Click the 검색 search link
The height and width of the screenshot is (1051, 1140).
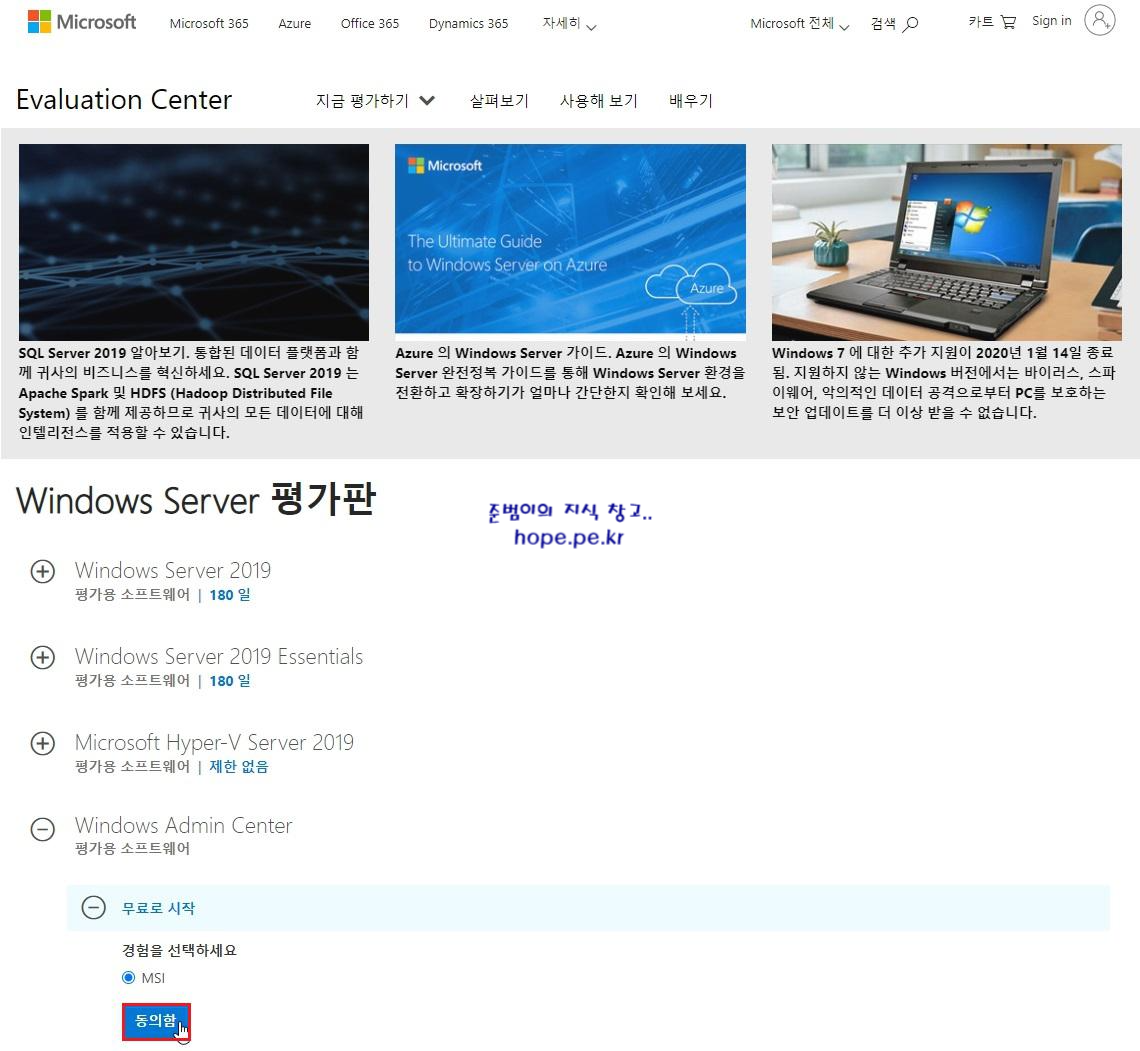point(883,24)
